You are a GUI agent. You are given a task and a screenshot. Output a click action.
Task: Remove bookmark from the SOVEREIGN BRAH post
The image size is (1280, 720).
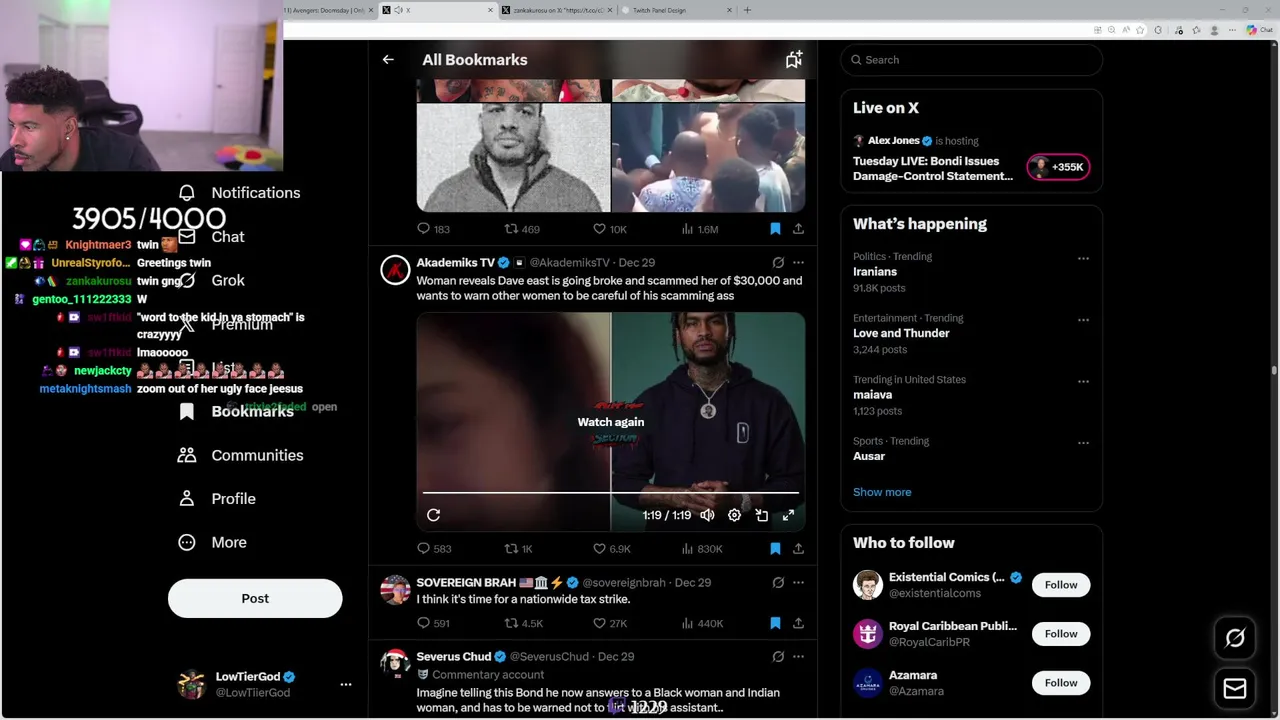pos(775,623)
